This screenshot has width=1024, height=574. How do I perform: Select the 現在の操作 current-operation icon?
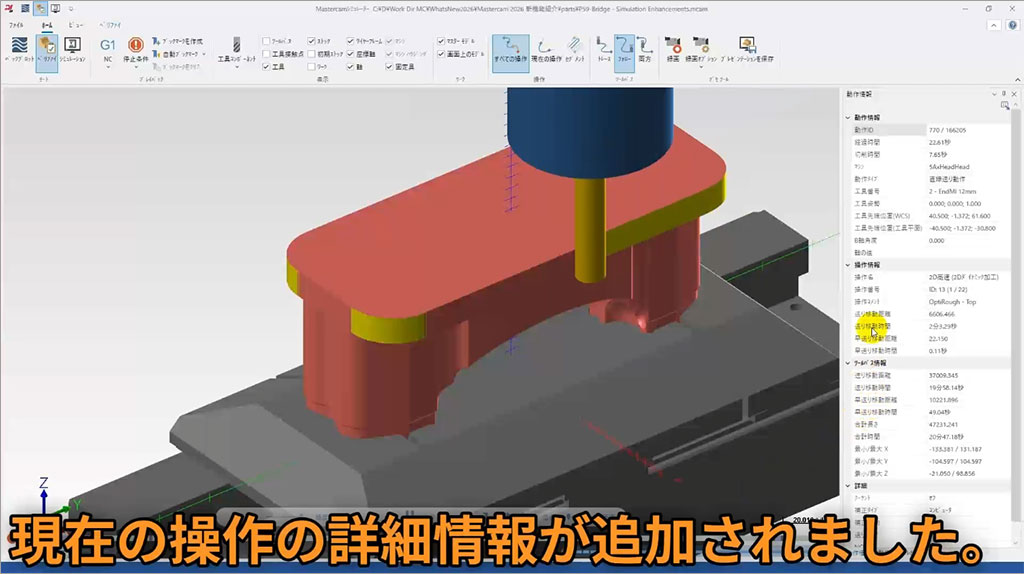pos(545,49)
